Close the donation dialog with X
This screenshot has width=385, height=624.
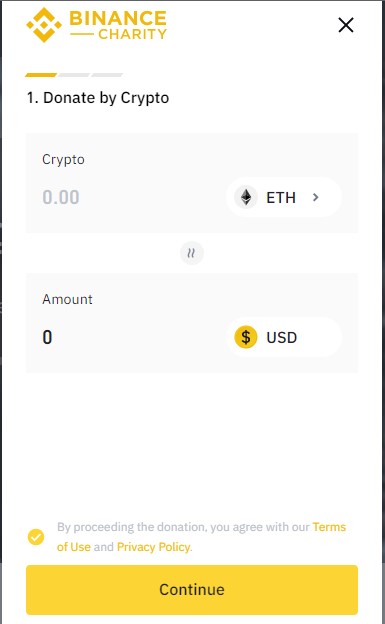[346, 25]
